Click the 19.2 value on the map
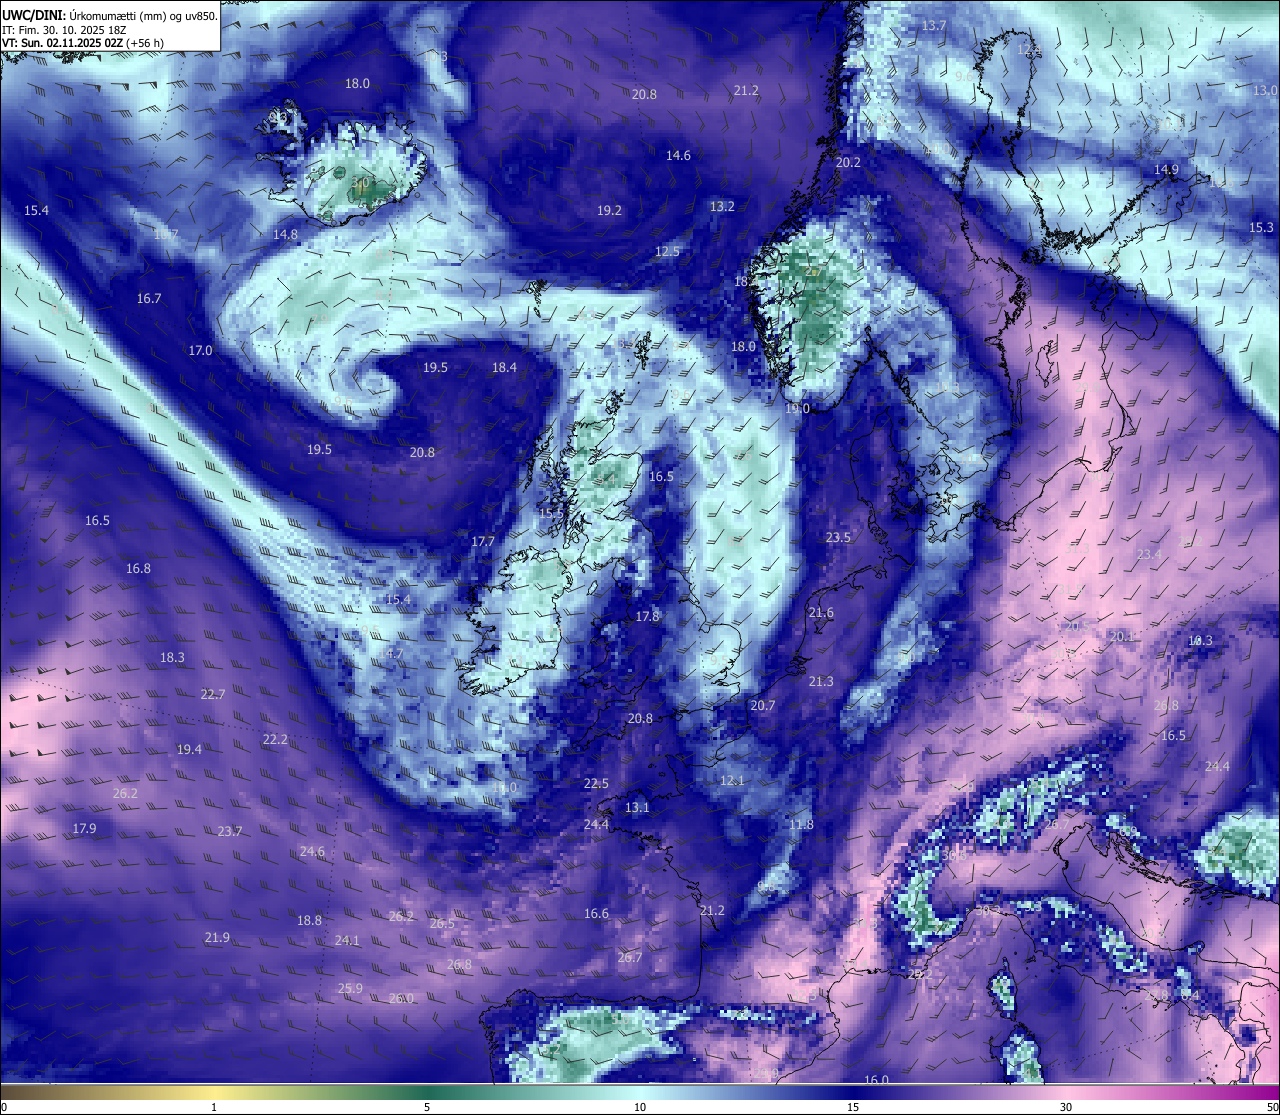This screenshot has height=1115, width=1280. 609,210
